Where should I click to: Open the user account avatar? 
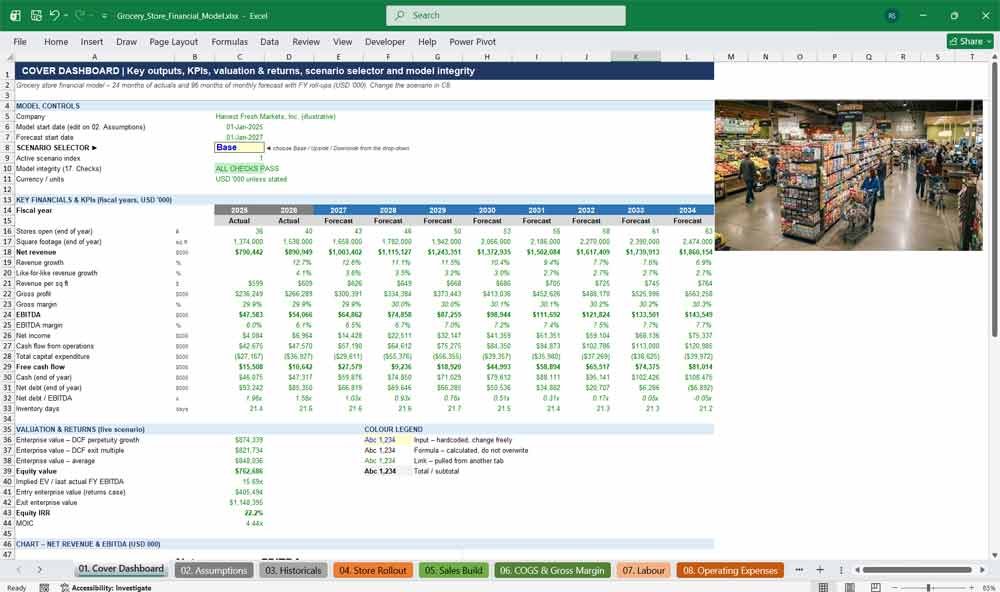coord(892,16)
